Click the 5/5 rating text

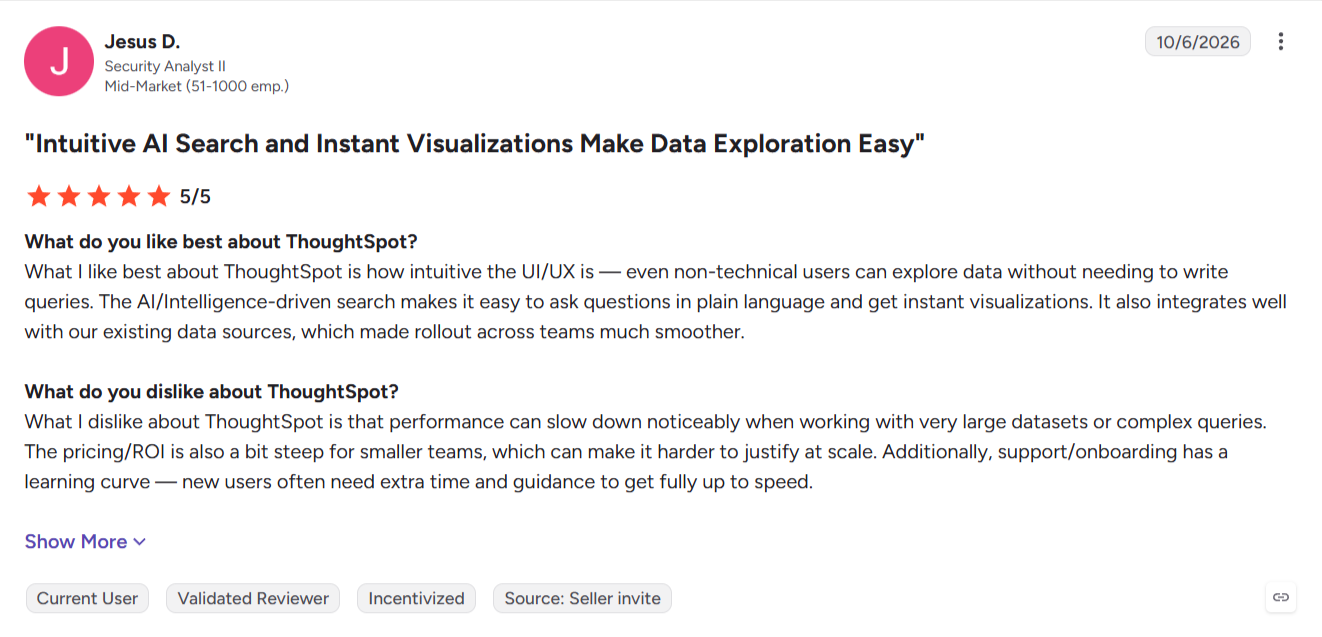[x=196, y=196]
